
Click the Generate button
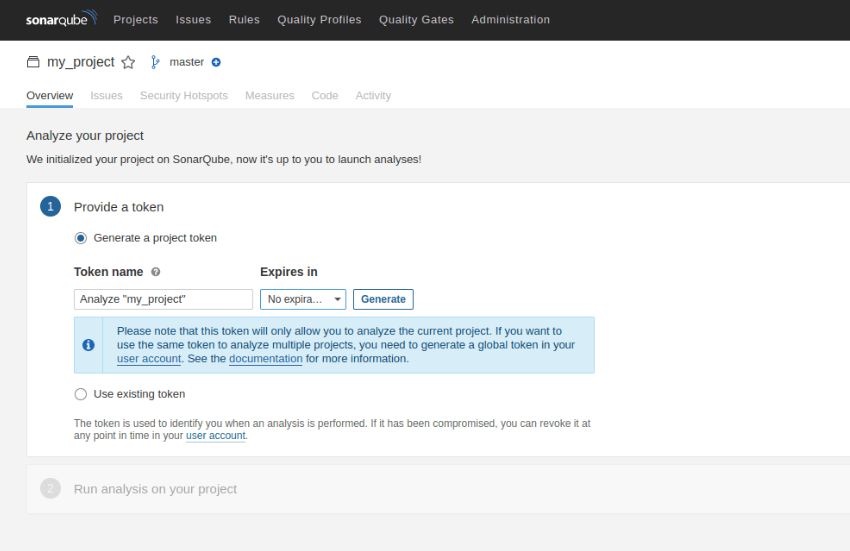pyautogui.click(x=383, y=299)
